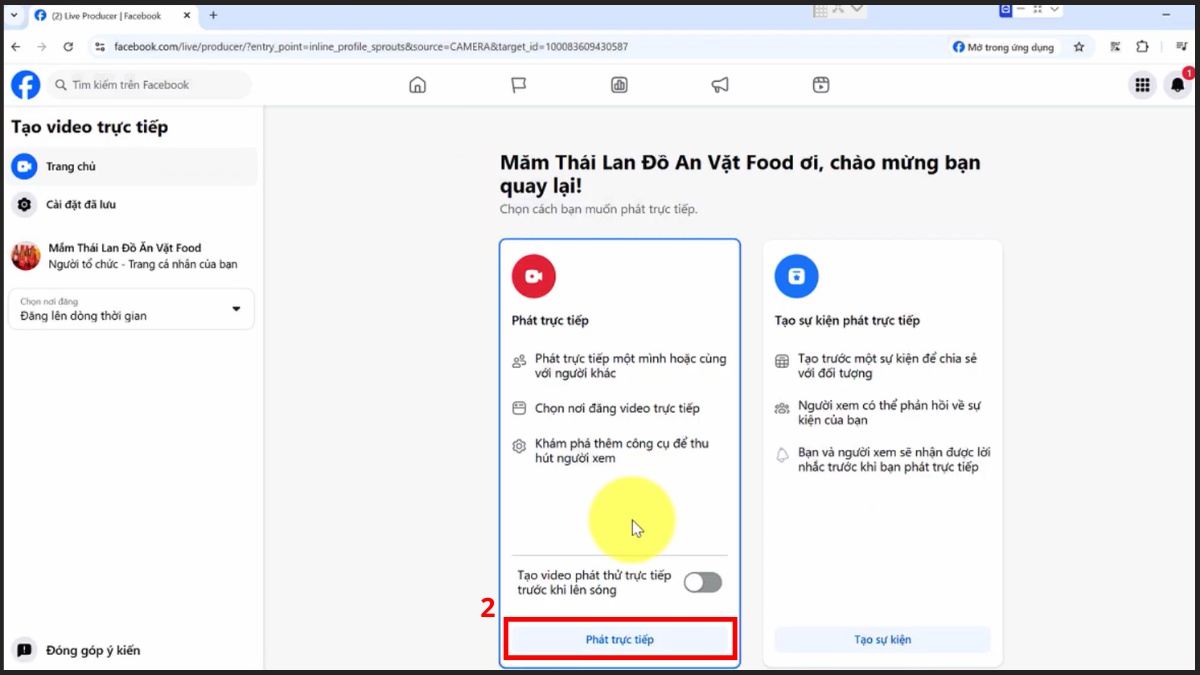Bookmark the page with the star icon

pos(1077,46)
